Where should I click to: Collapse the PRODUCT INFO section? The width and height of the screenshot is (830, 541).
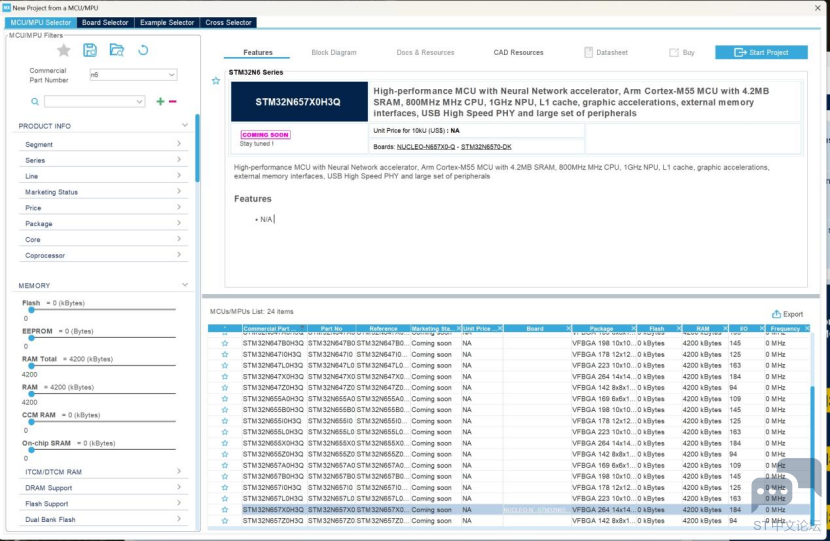[185, 125]
